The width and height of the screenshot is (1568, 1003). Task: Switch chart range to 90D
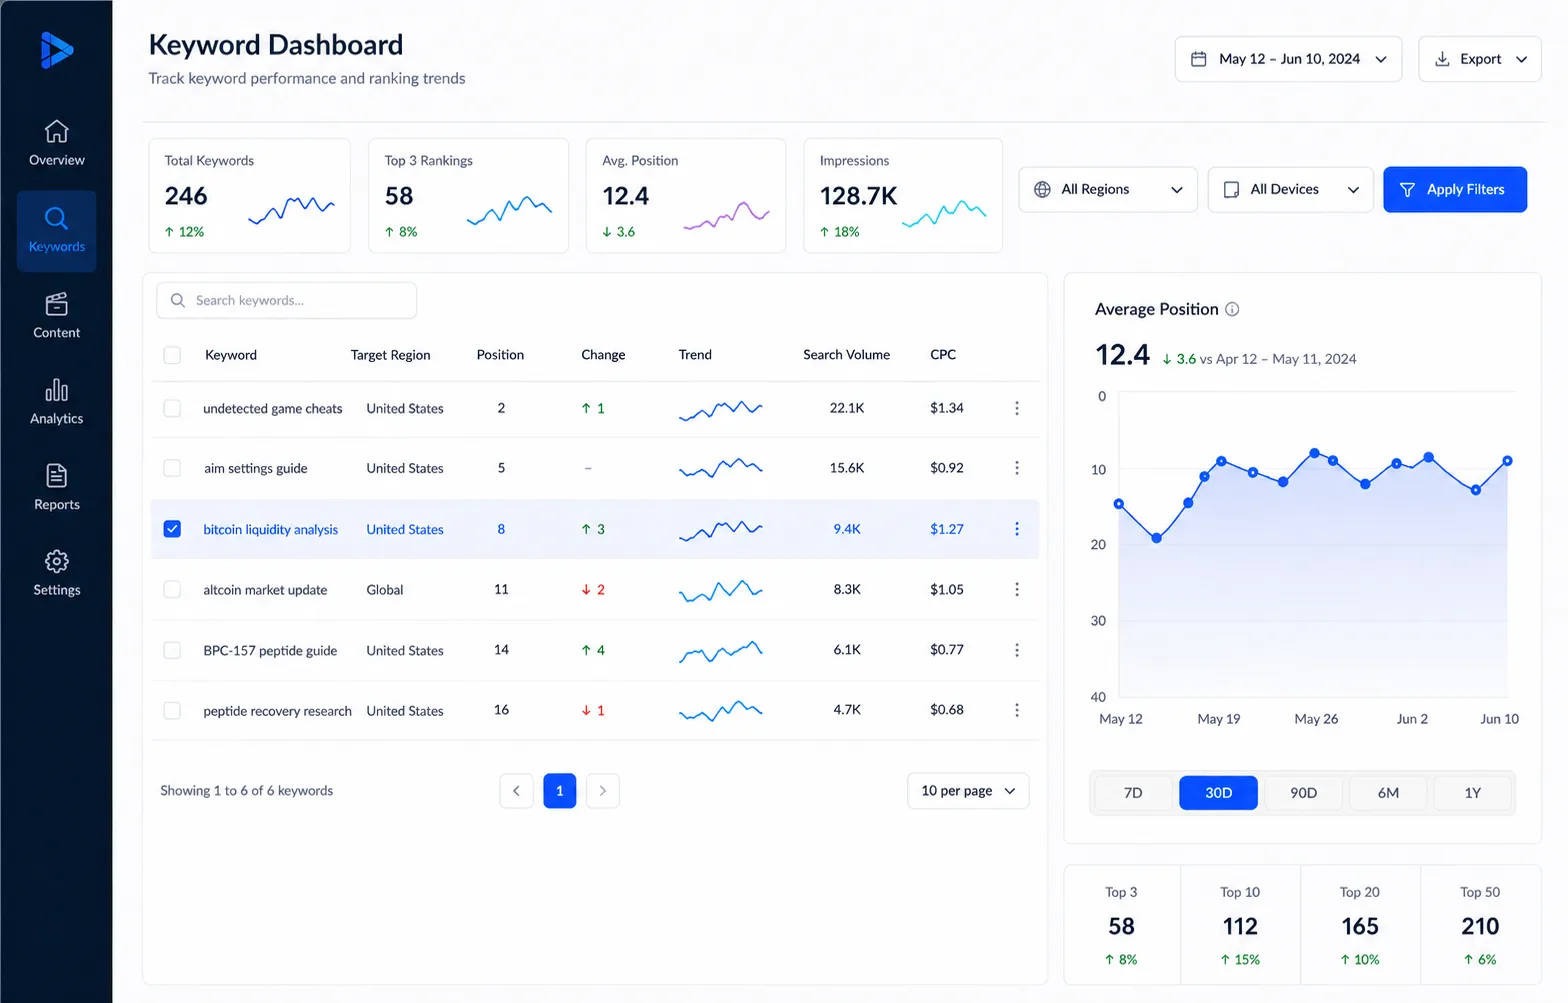tap(1303, 793)
